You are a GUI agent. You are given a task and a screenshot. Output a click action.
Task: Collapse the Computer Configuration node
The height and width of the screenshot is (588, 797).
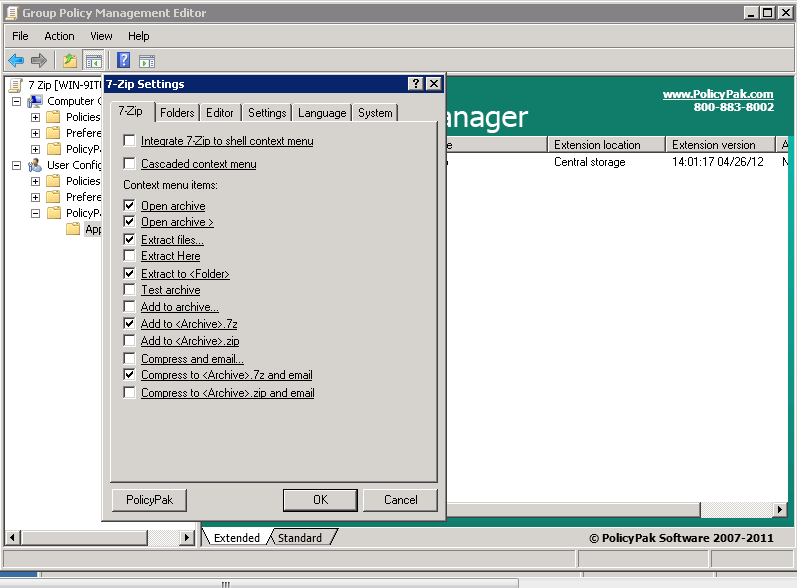pos(16,101)
